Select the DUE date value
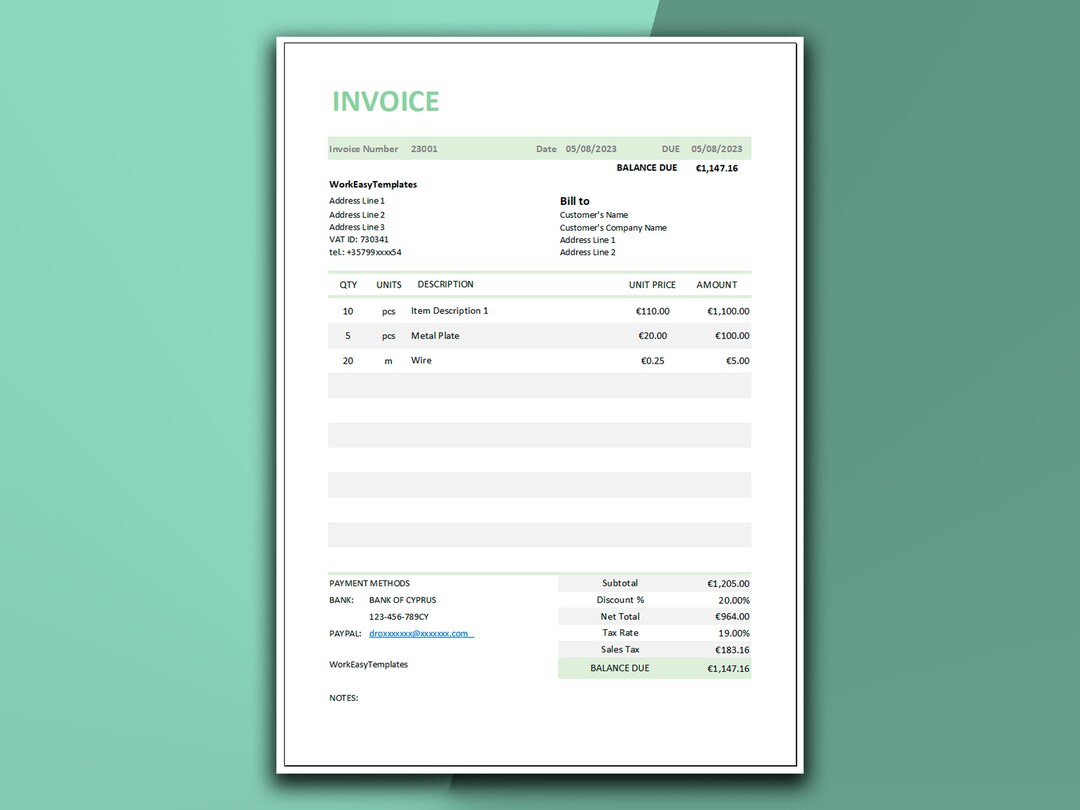This screenshot has width=1080, height=810. [717, 148]
